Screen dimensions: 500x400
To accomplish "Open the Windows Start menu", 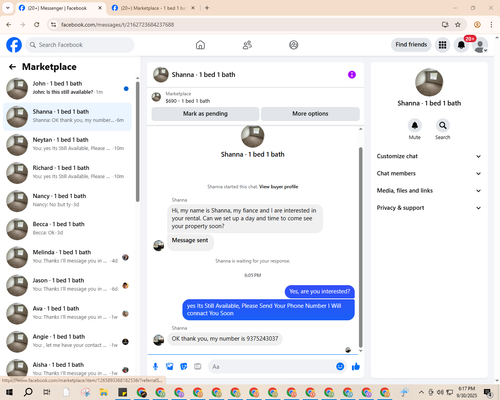I will [9, 392].
